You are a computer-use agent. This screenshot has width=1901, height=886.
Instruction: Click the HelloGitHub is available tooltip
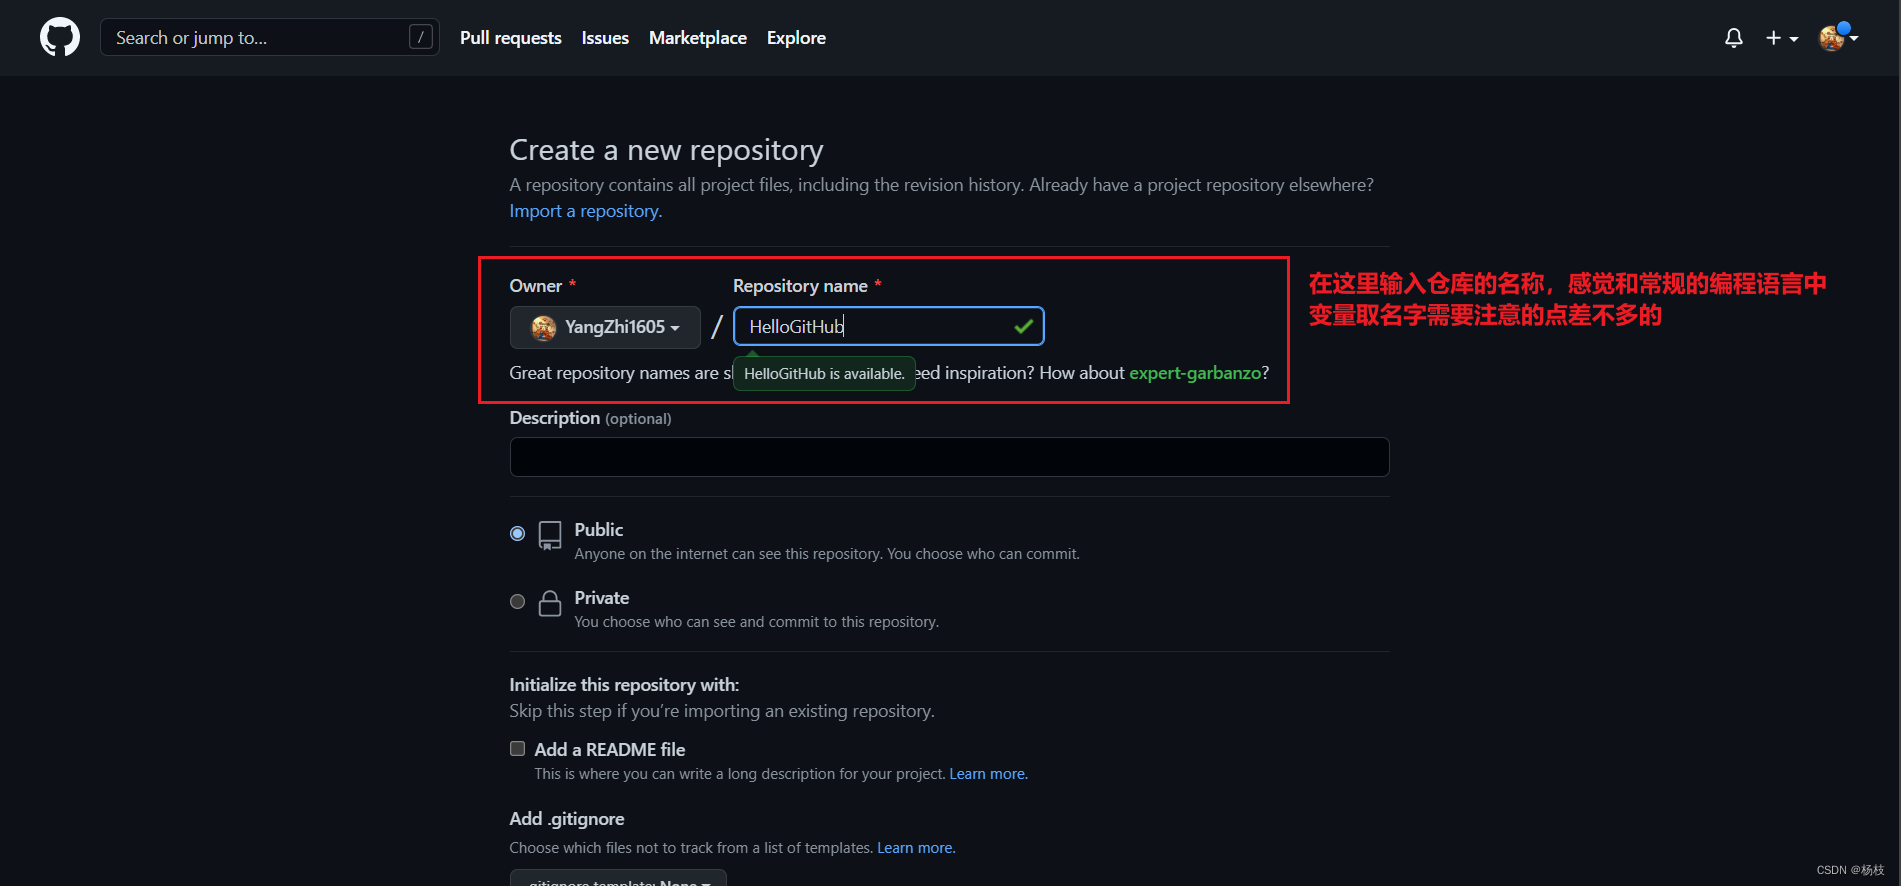tap(824, 374)
